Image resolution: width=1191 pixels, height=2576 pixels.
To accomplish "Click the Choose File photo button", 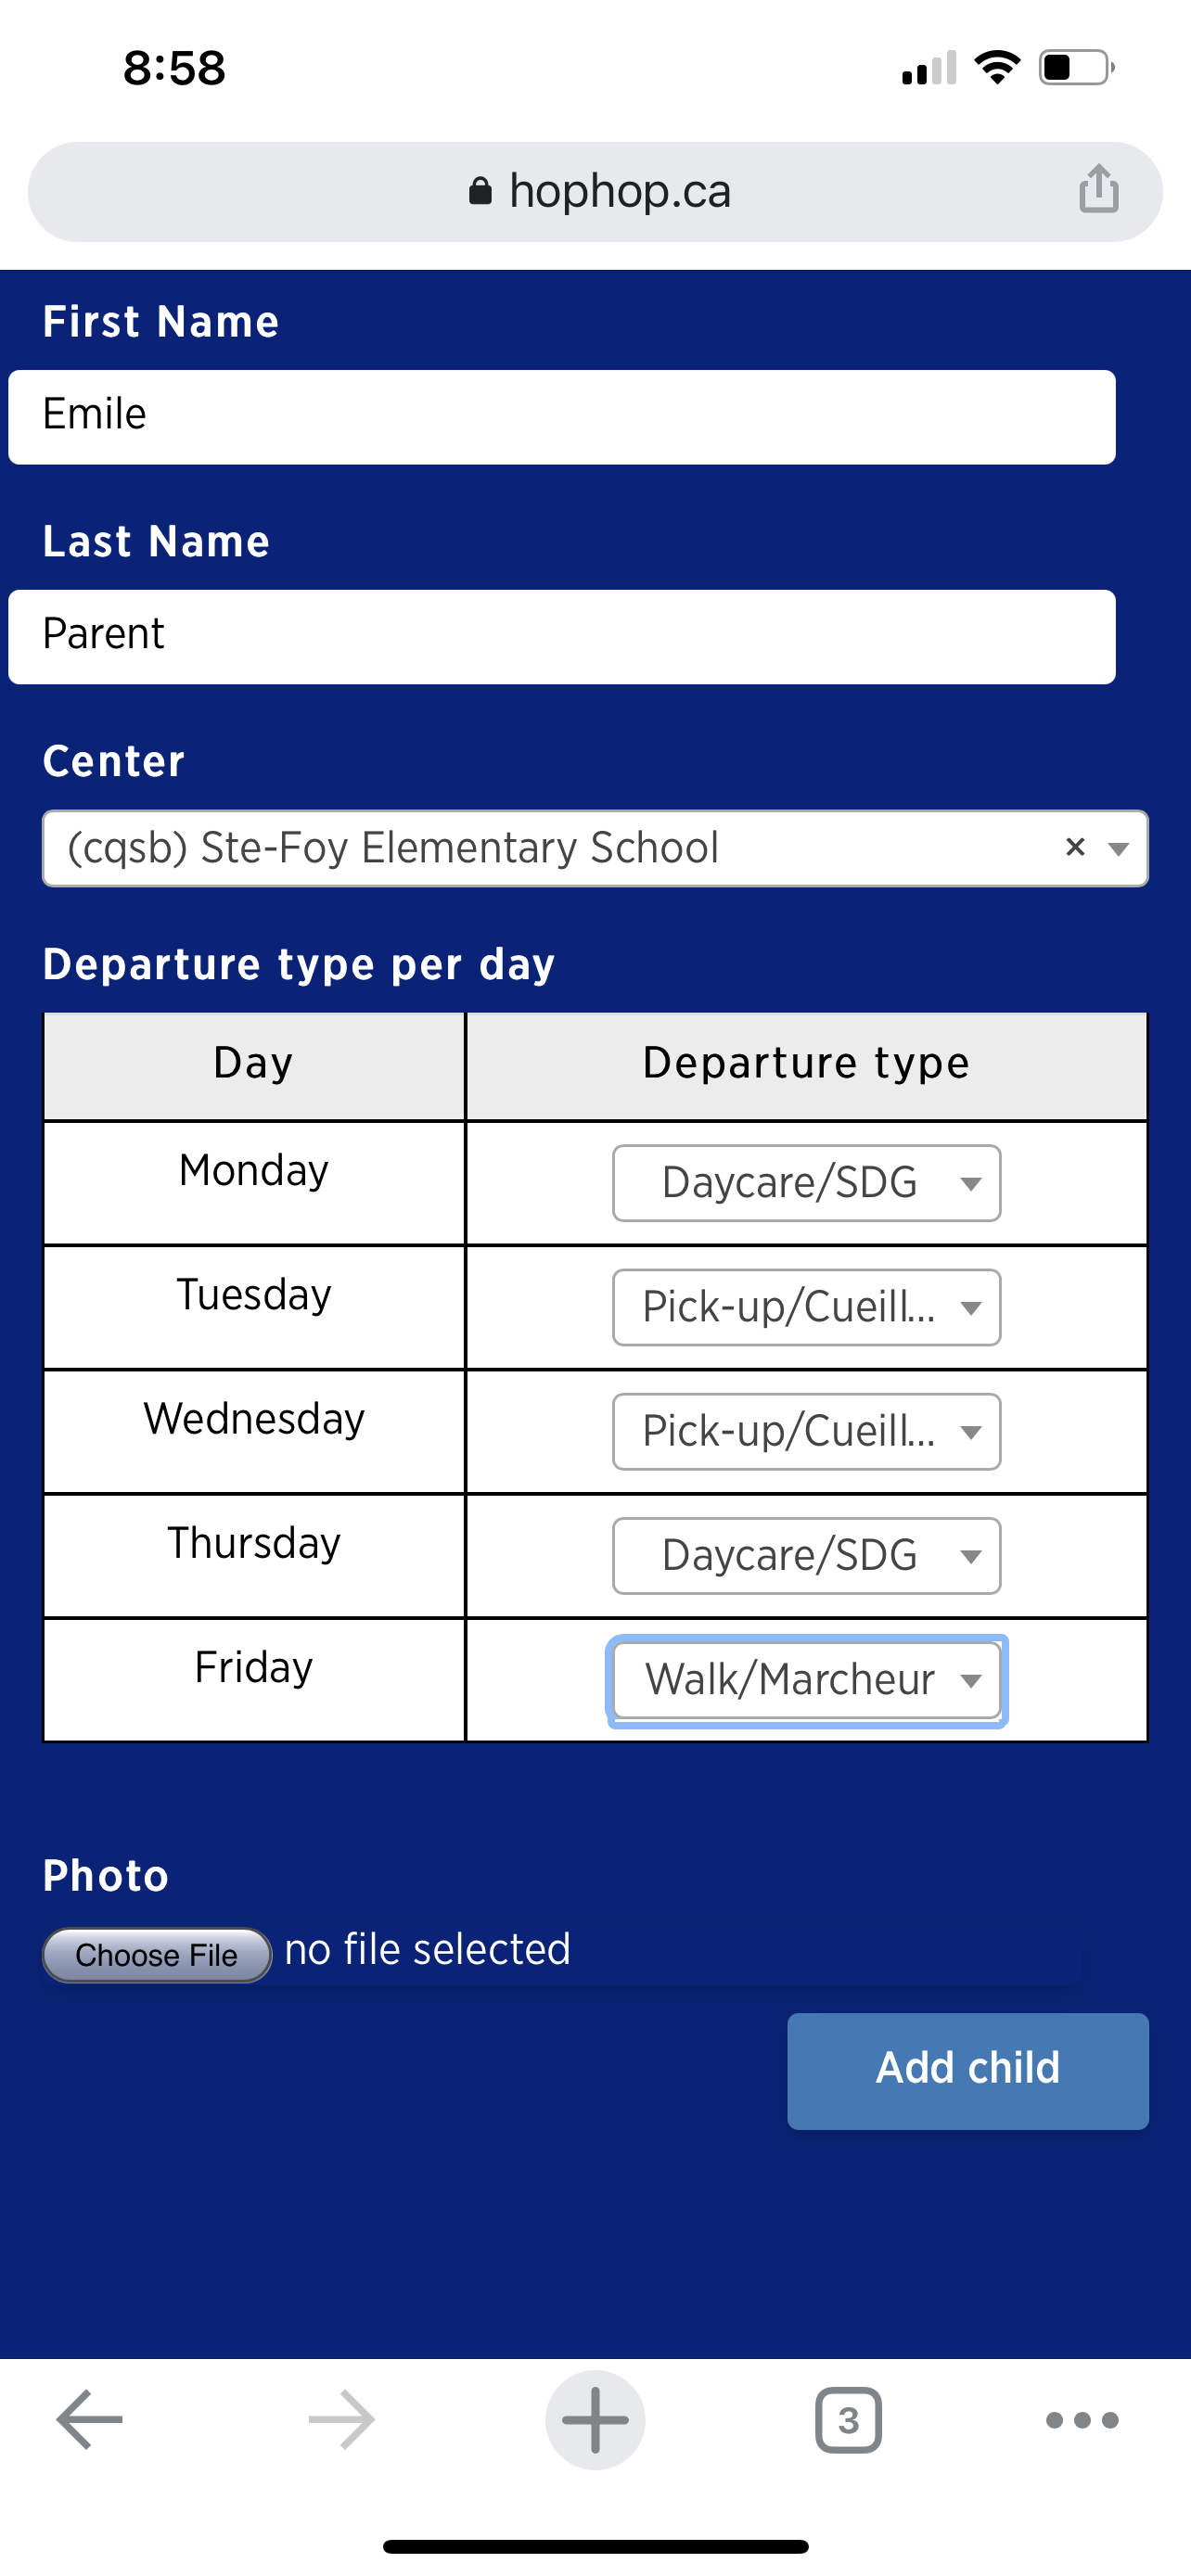I will (x=157, y=1955).
